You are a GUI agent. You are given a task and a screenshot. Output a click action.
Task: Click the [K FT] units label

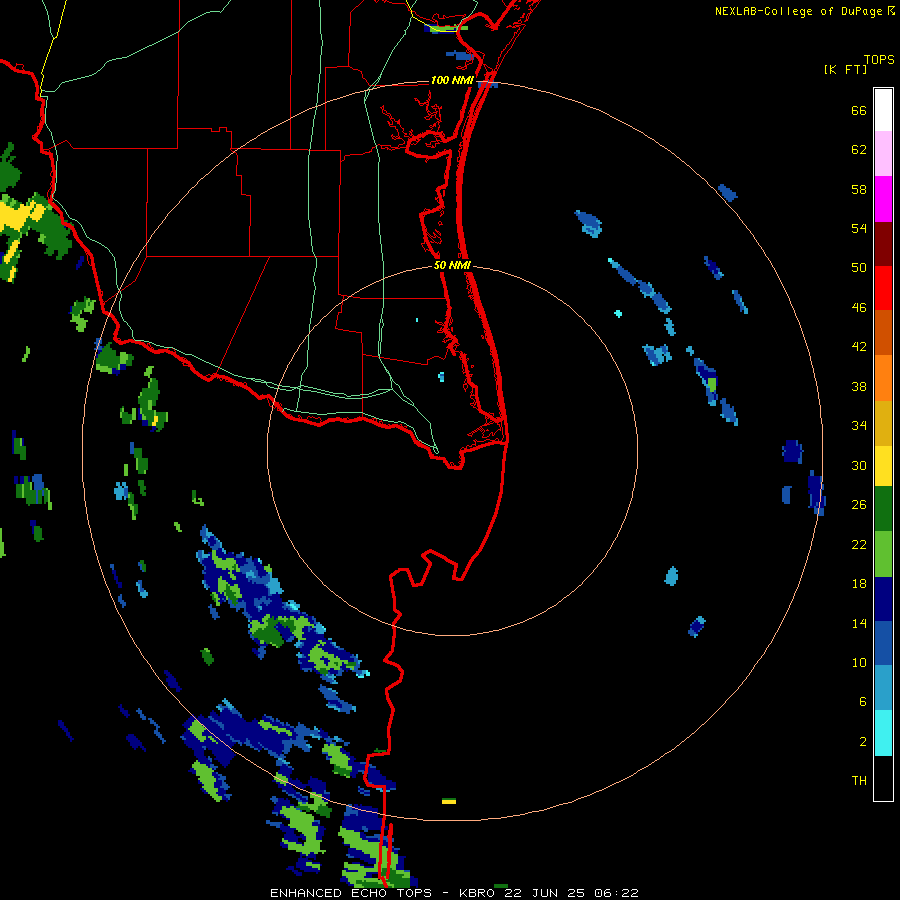[845, 69]
